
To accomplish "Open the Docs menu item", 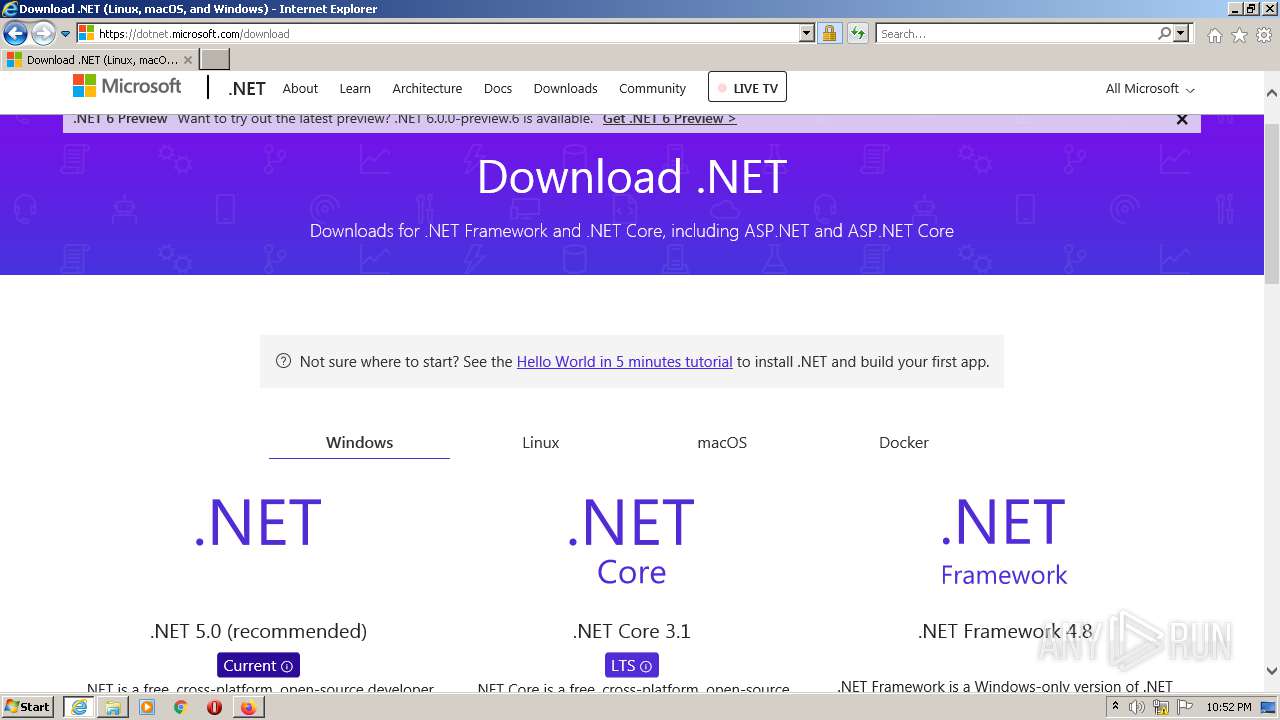I will tap(498, 88).
